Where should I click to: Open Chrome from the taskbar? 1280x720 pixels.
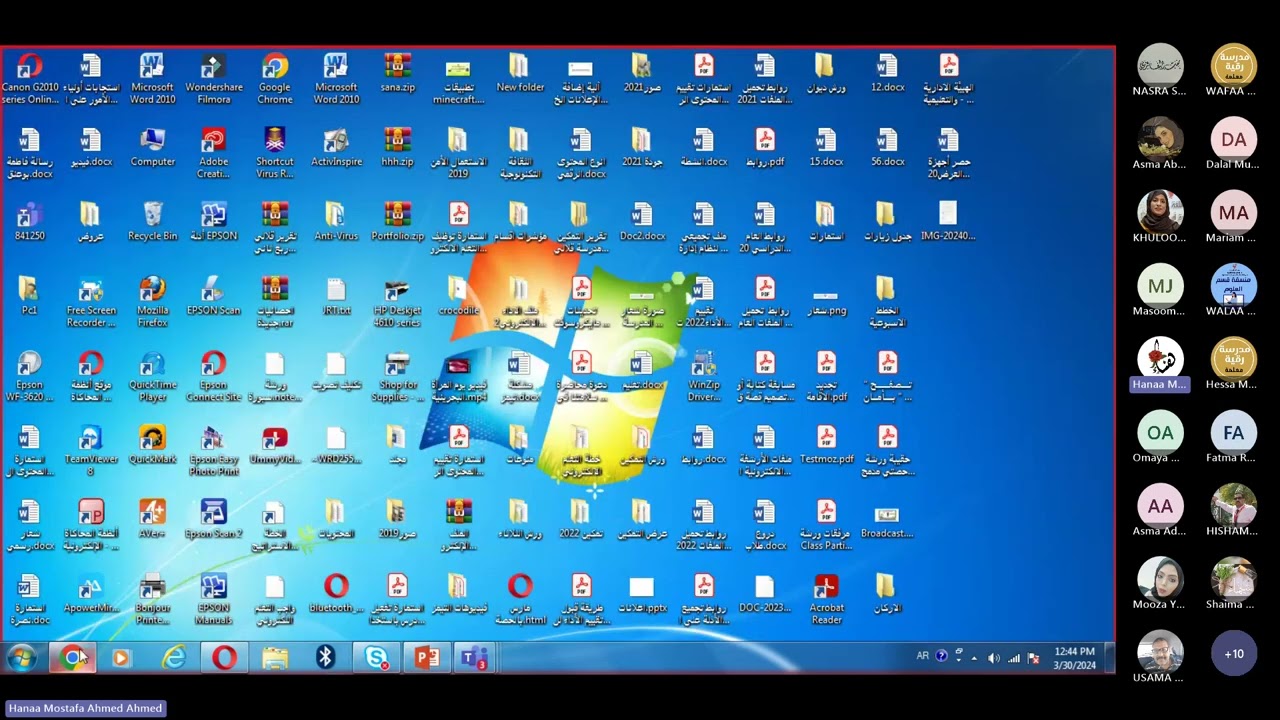click(72, 657)
